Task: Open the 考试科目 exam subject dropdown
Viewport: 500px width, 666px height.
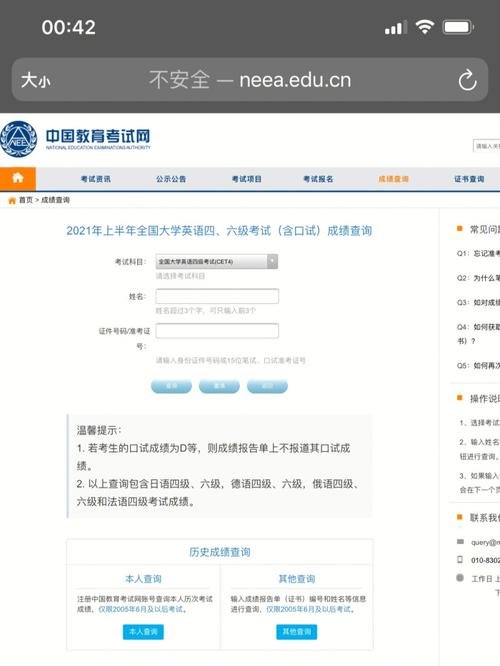Action: click(x=217, y=261)
